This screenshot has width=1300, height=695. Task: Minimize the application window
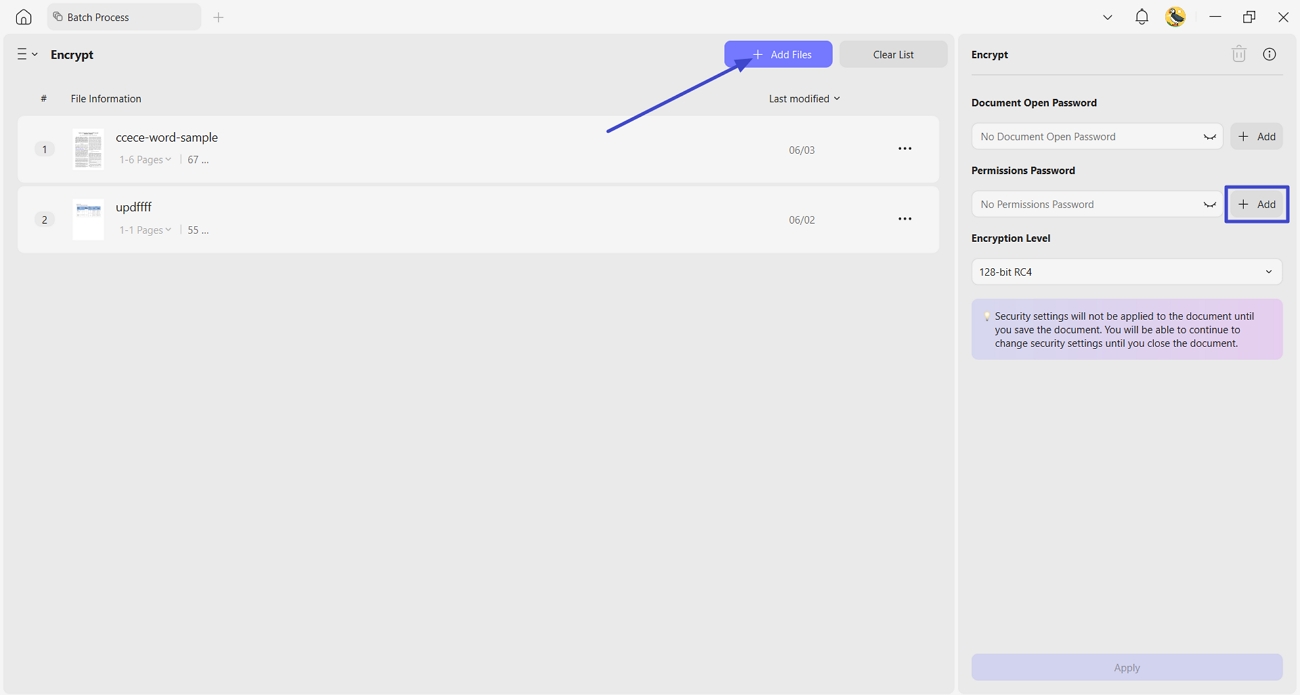point(1215,17)
